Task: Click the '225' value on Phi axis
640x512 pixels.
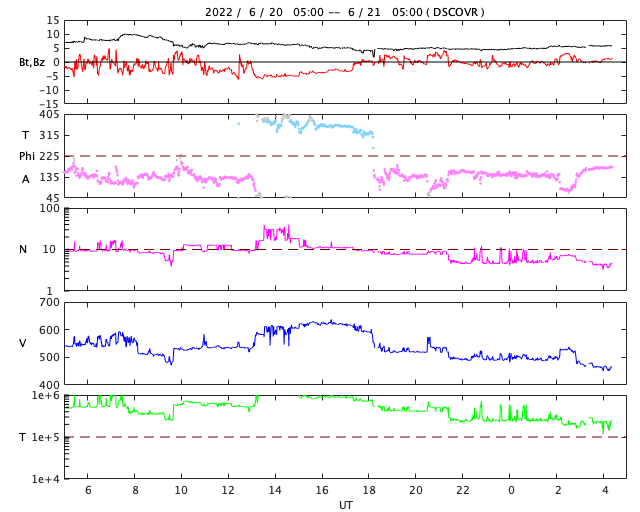Action: tap(49, 156)
